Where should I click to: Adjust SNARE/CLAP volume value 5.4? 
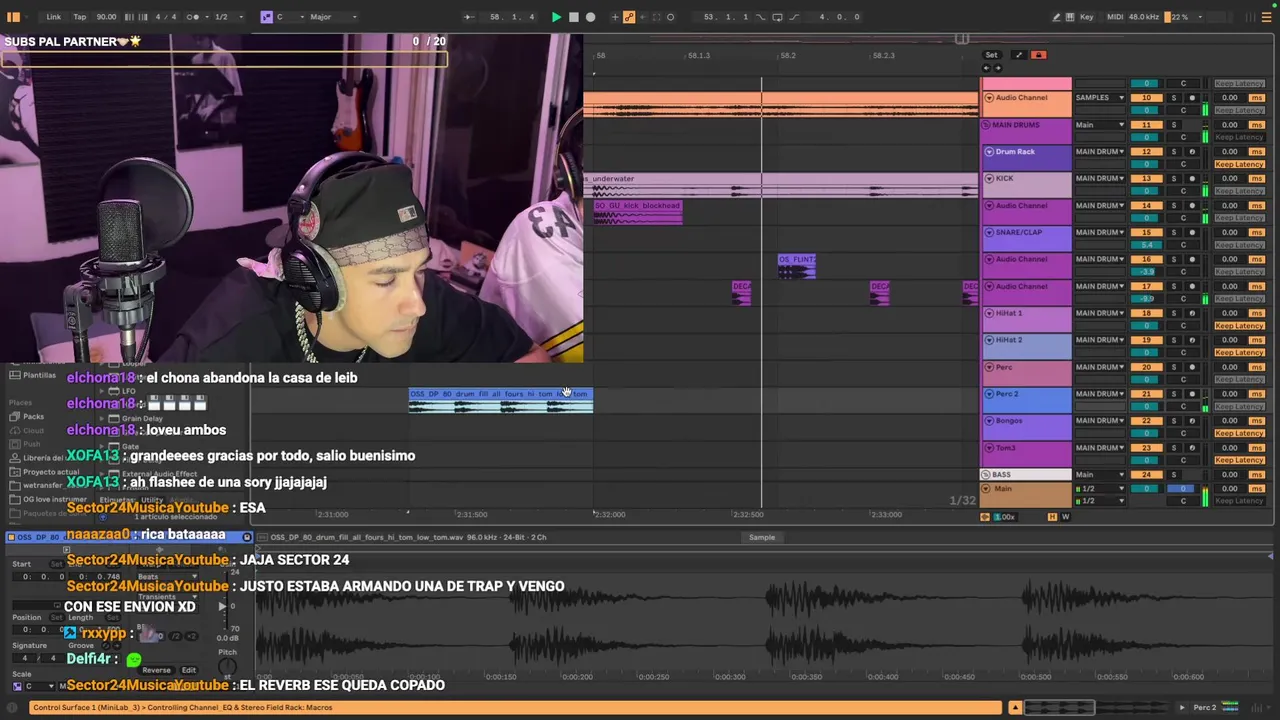point(1146,245)
